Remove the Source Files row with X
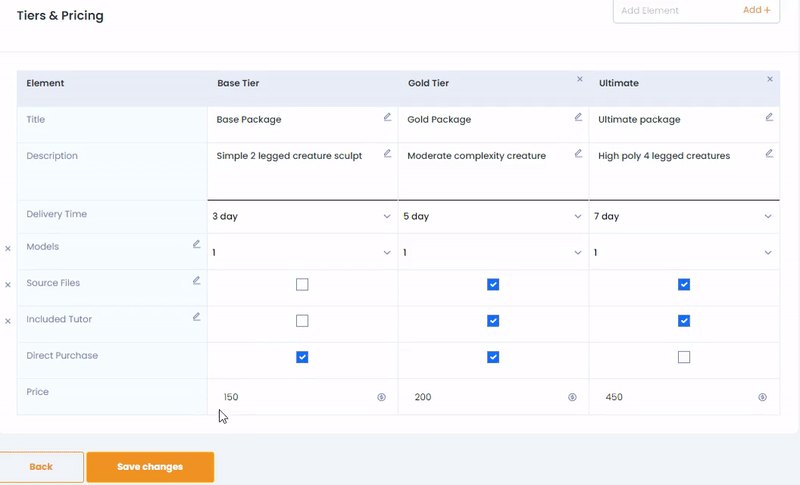 8,285
